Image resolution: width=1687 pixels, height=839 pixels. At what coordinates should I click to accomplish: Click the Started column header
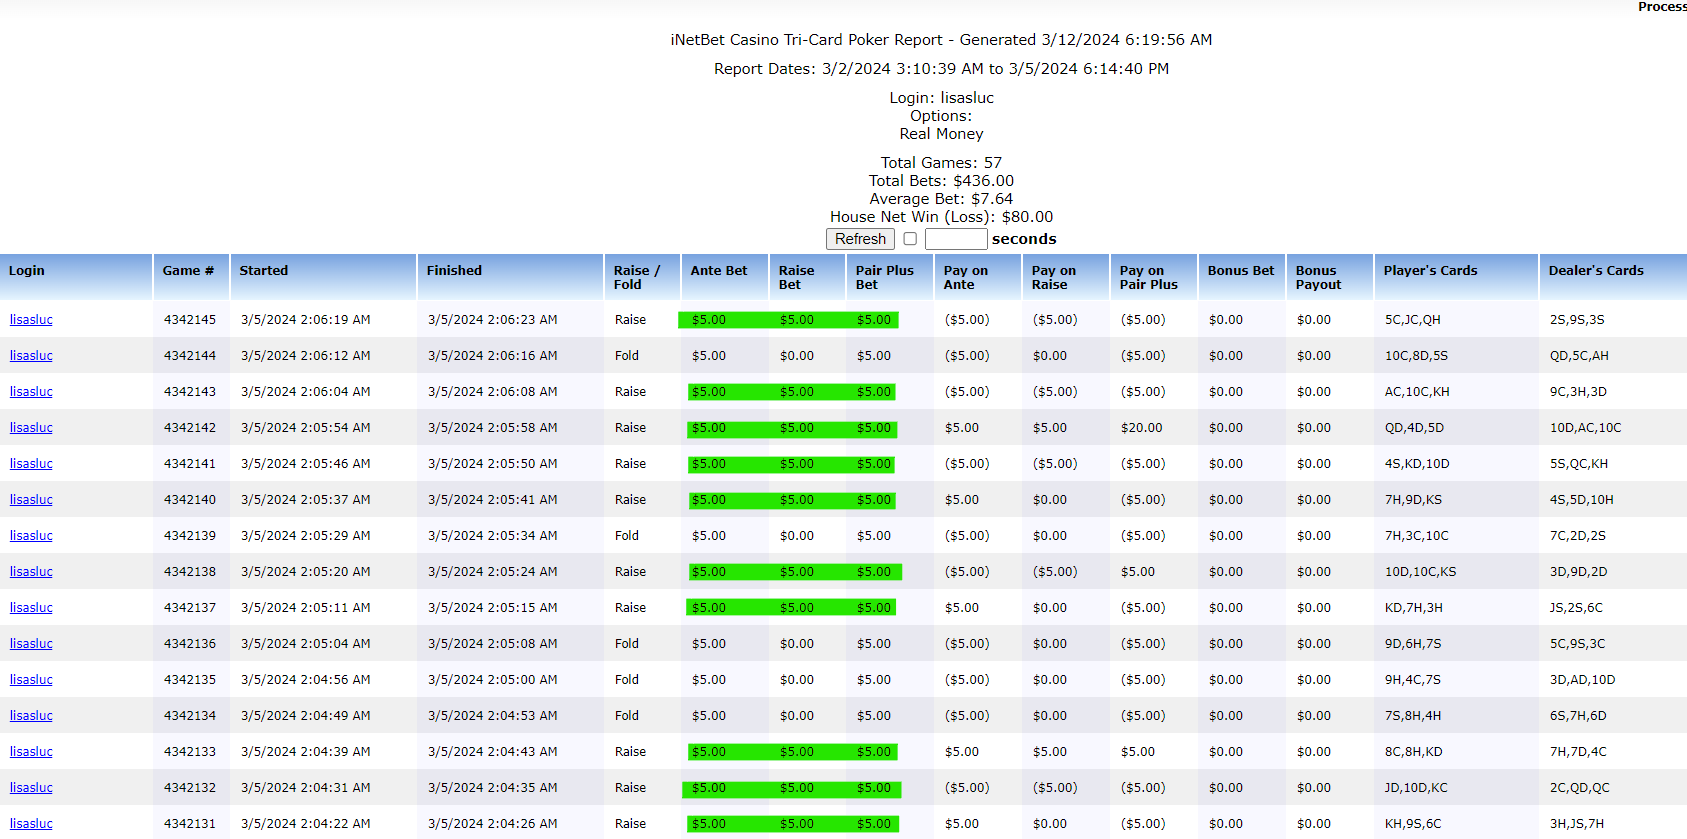264,271
